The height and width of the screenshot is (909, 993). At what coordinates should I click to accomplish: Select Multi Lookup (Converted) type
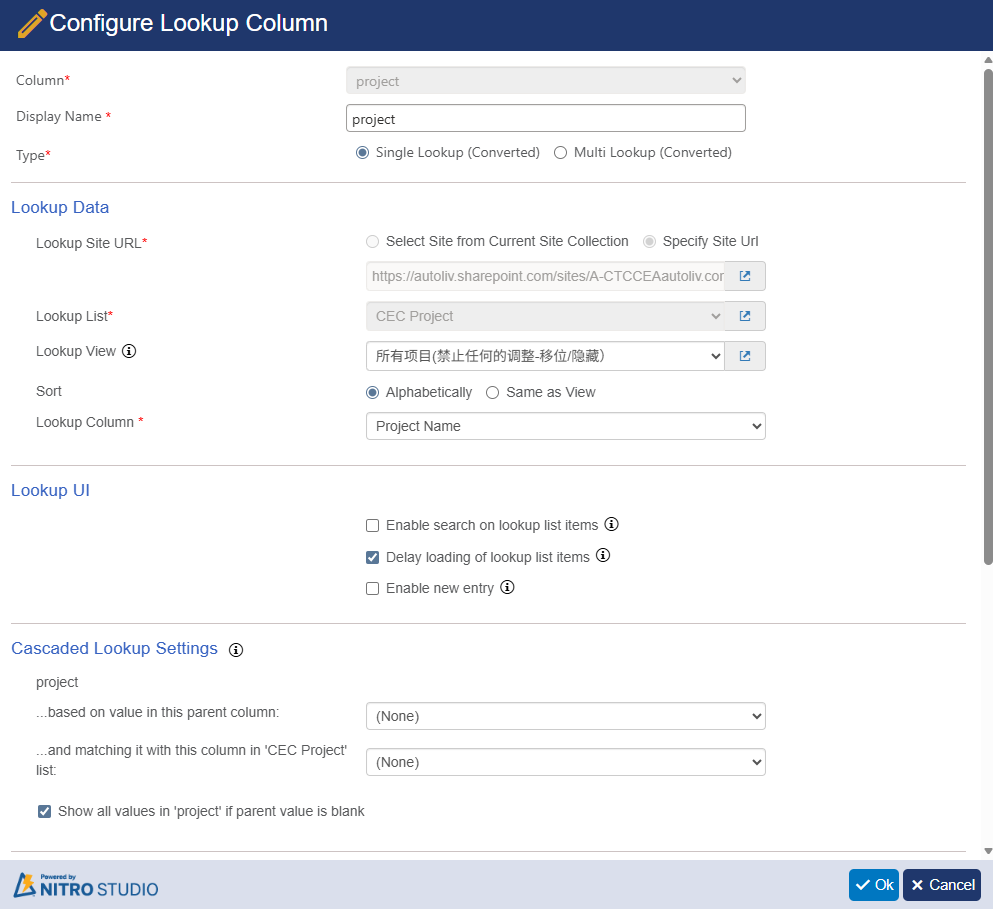point(560,152)
